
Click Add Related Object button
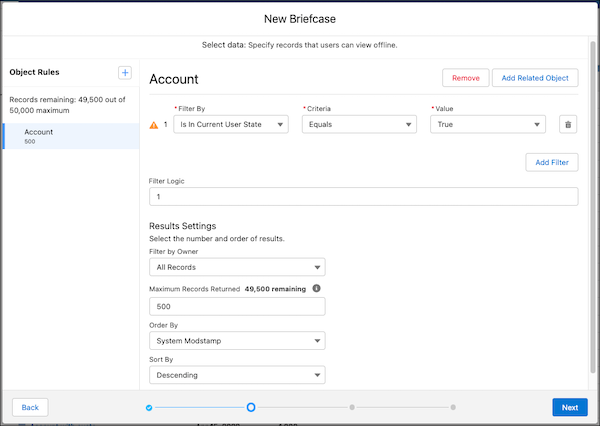[535, 78]
